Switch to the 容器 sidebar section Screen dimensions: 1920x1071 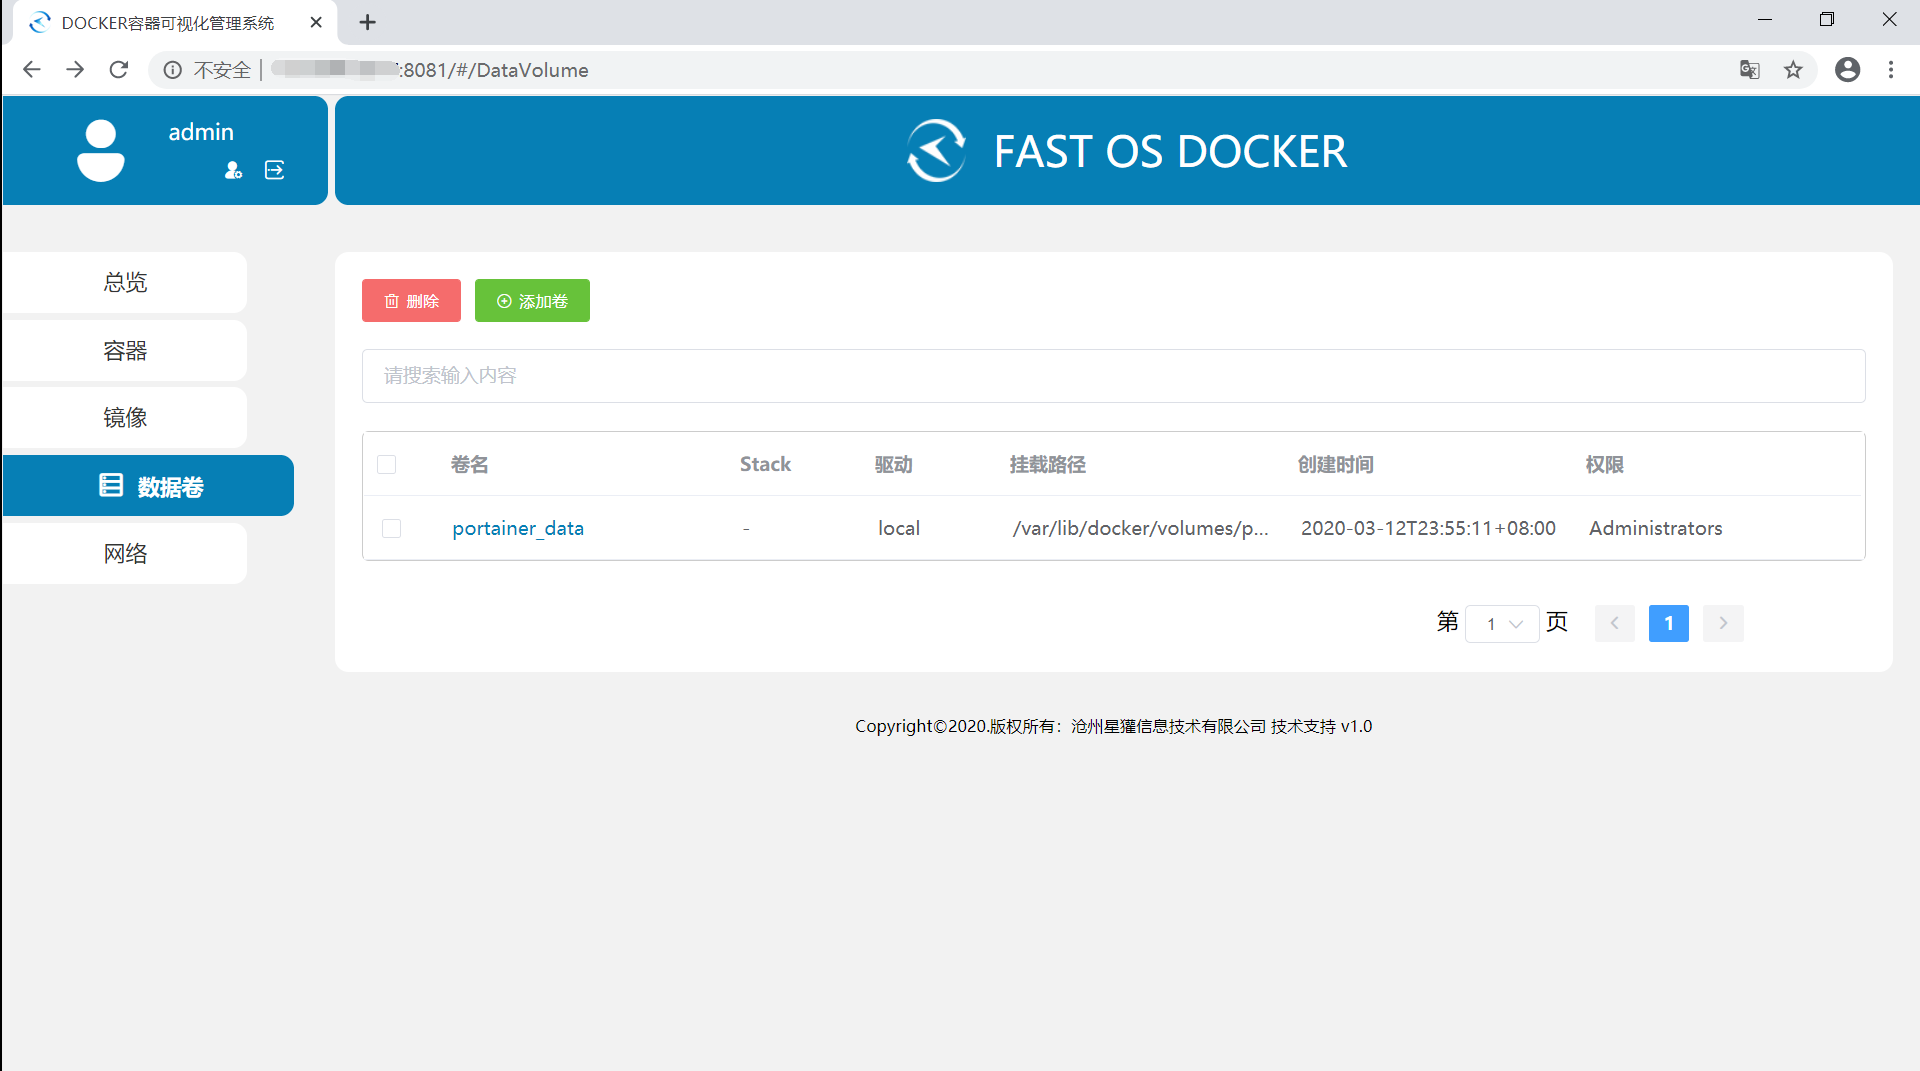point(124,350)
